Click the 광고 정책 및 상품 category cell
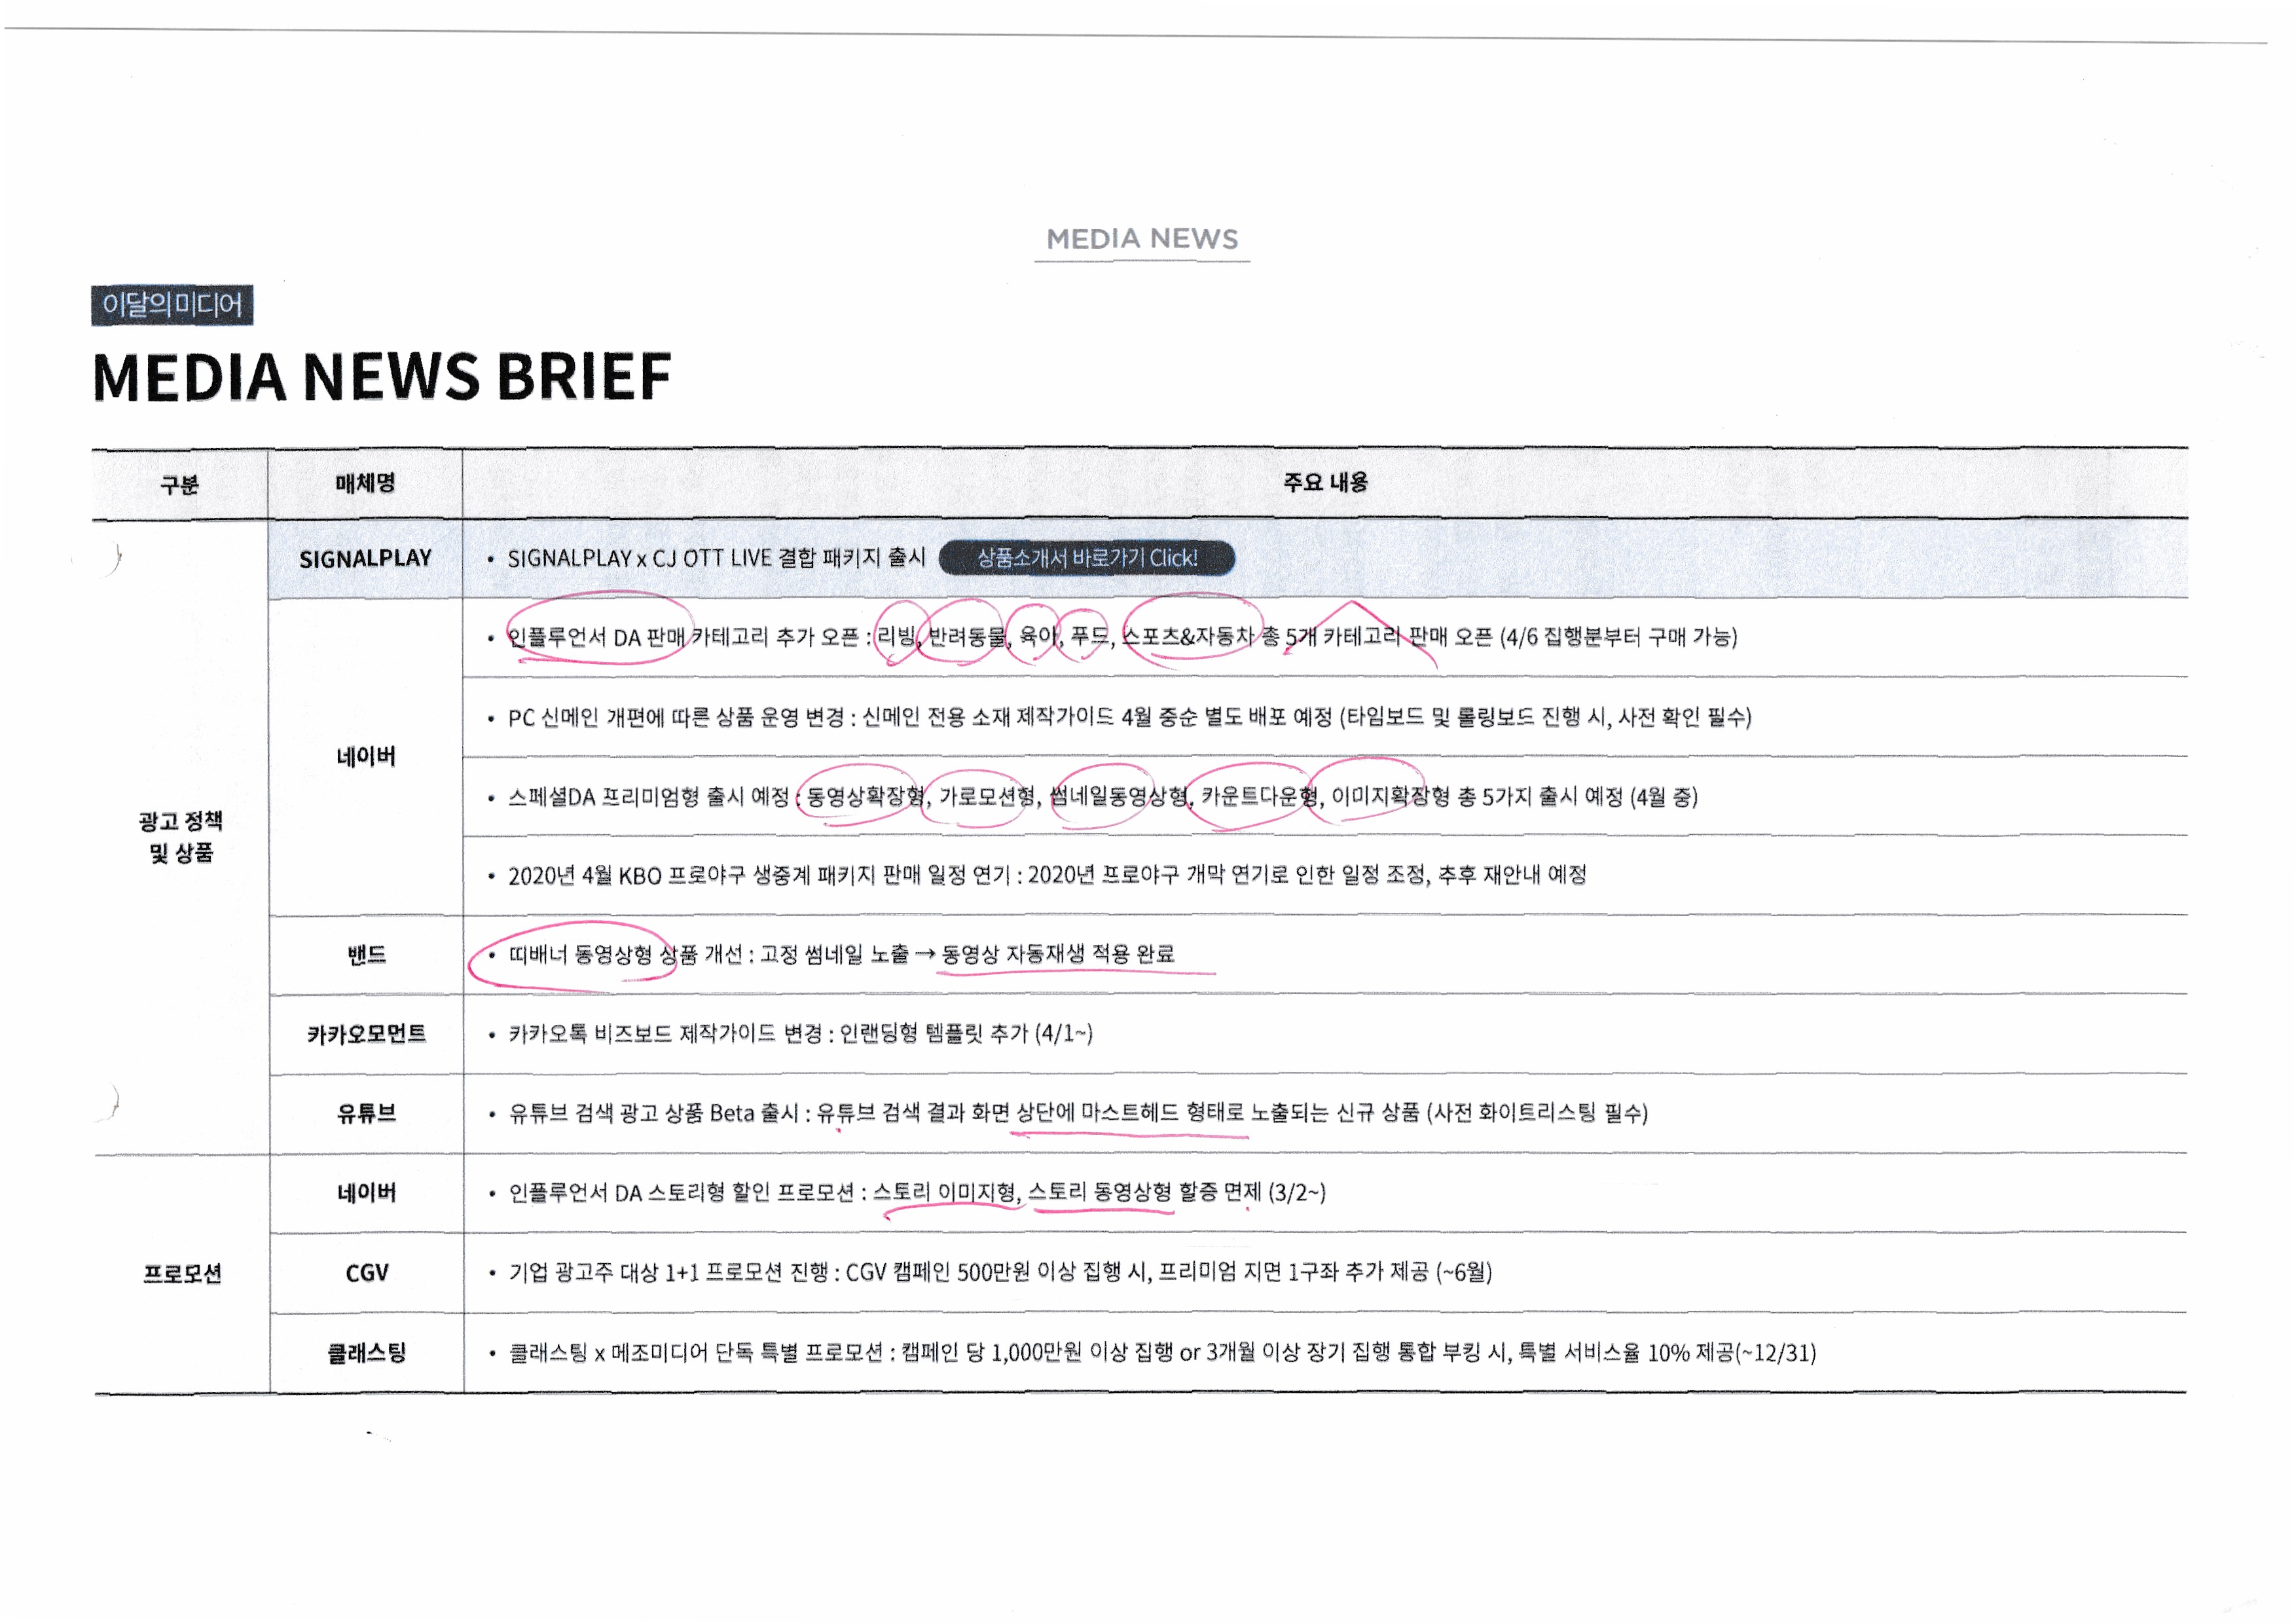This screenshot has width=2296, height=1624. (181, 836)
